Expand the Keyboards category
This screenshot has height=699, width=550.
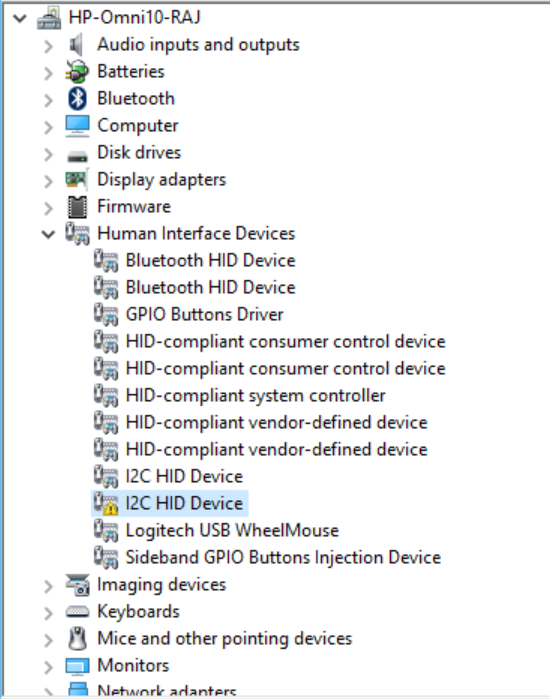click(49, 613)
